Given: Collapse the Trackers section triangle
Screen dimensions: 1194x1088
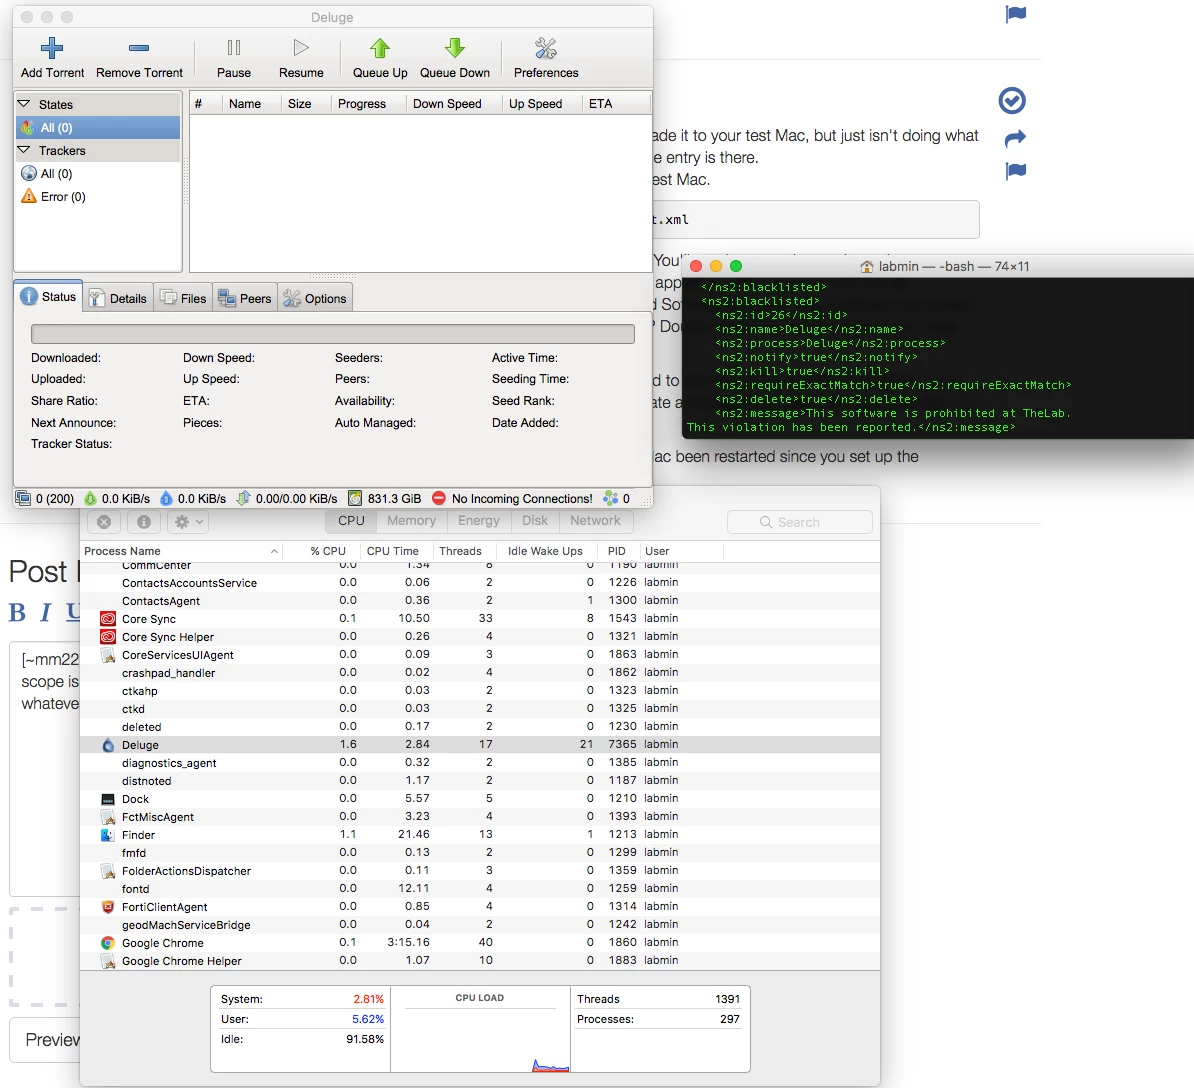Looking at the screenshot, I should coord(24,150).
